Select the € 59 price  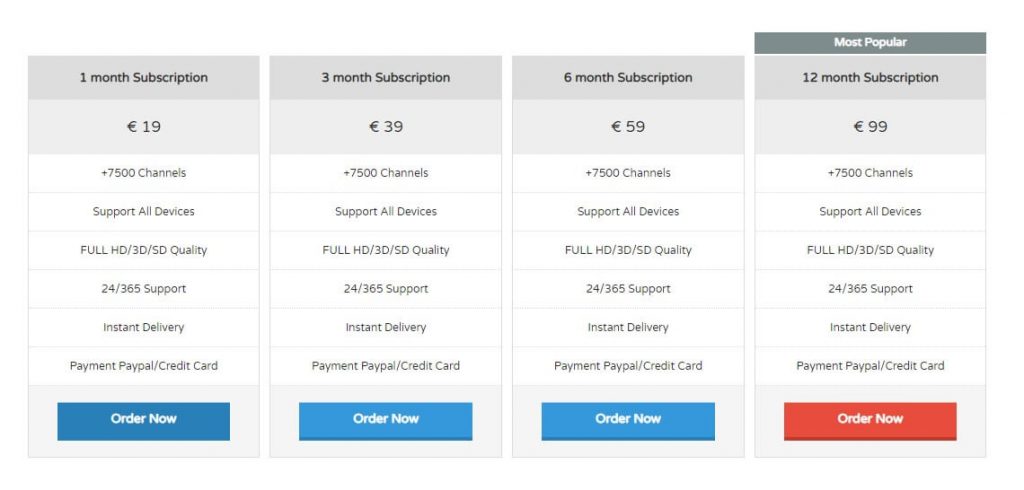tap(628, 126)
